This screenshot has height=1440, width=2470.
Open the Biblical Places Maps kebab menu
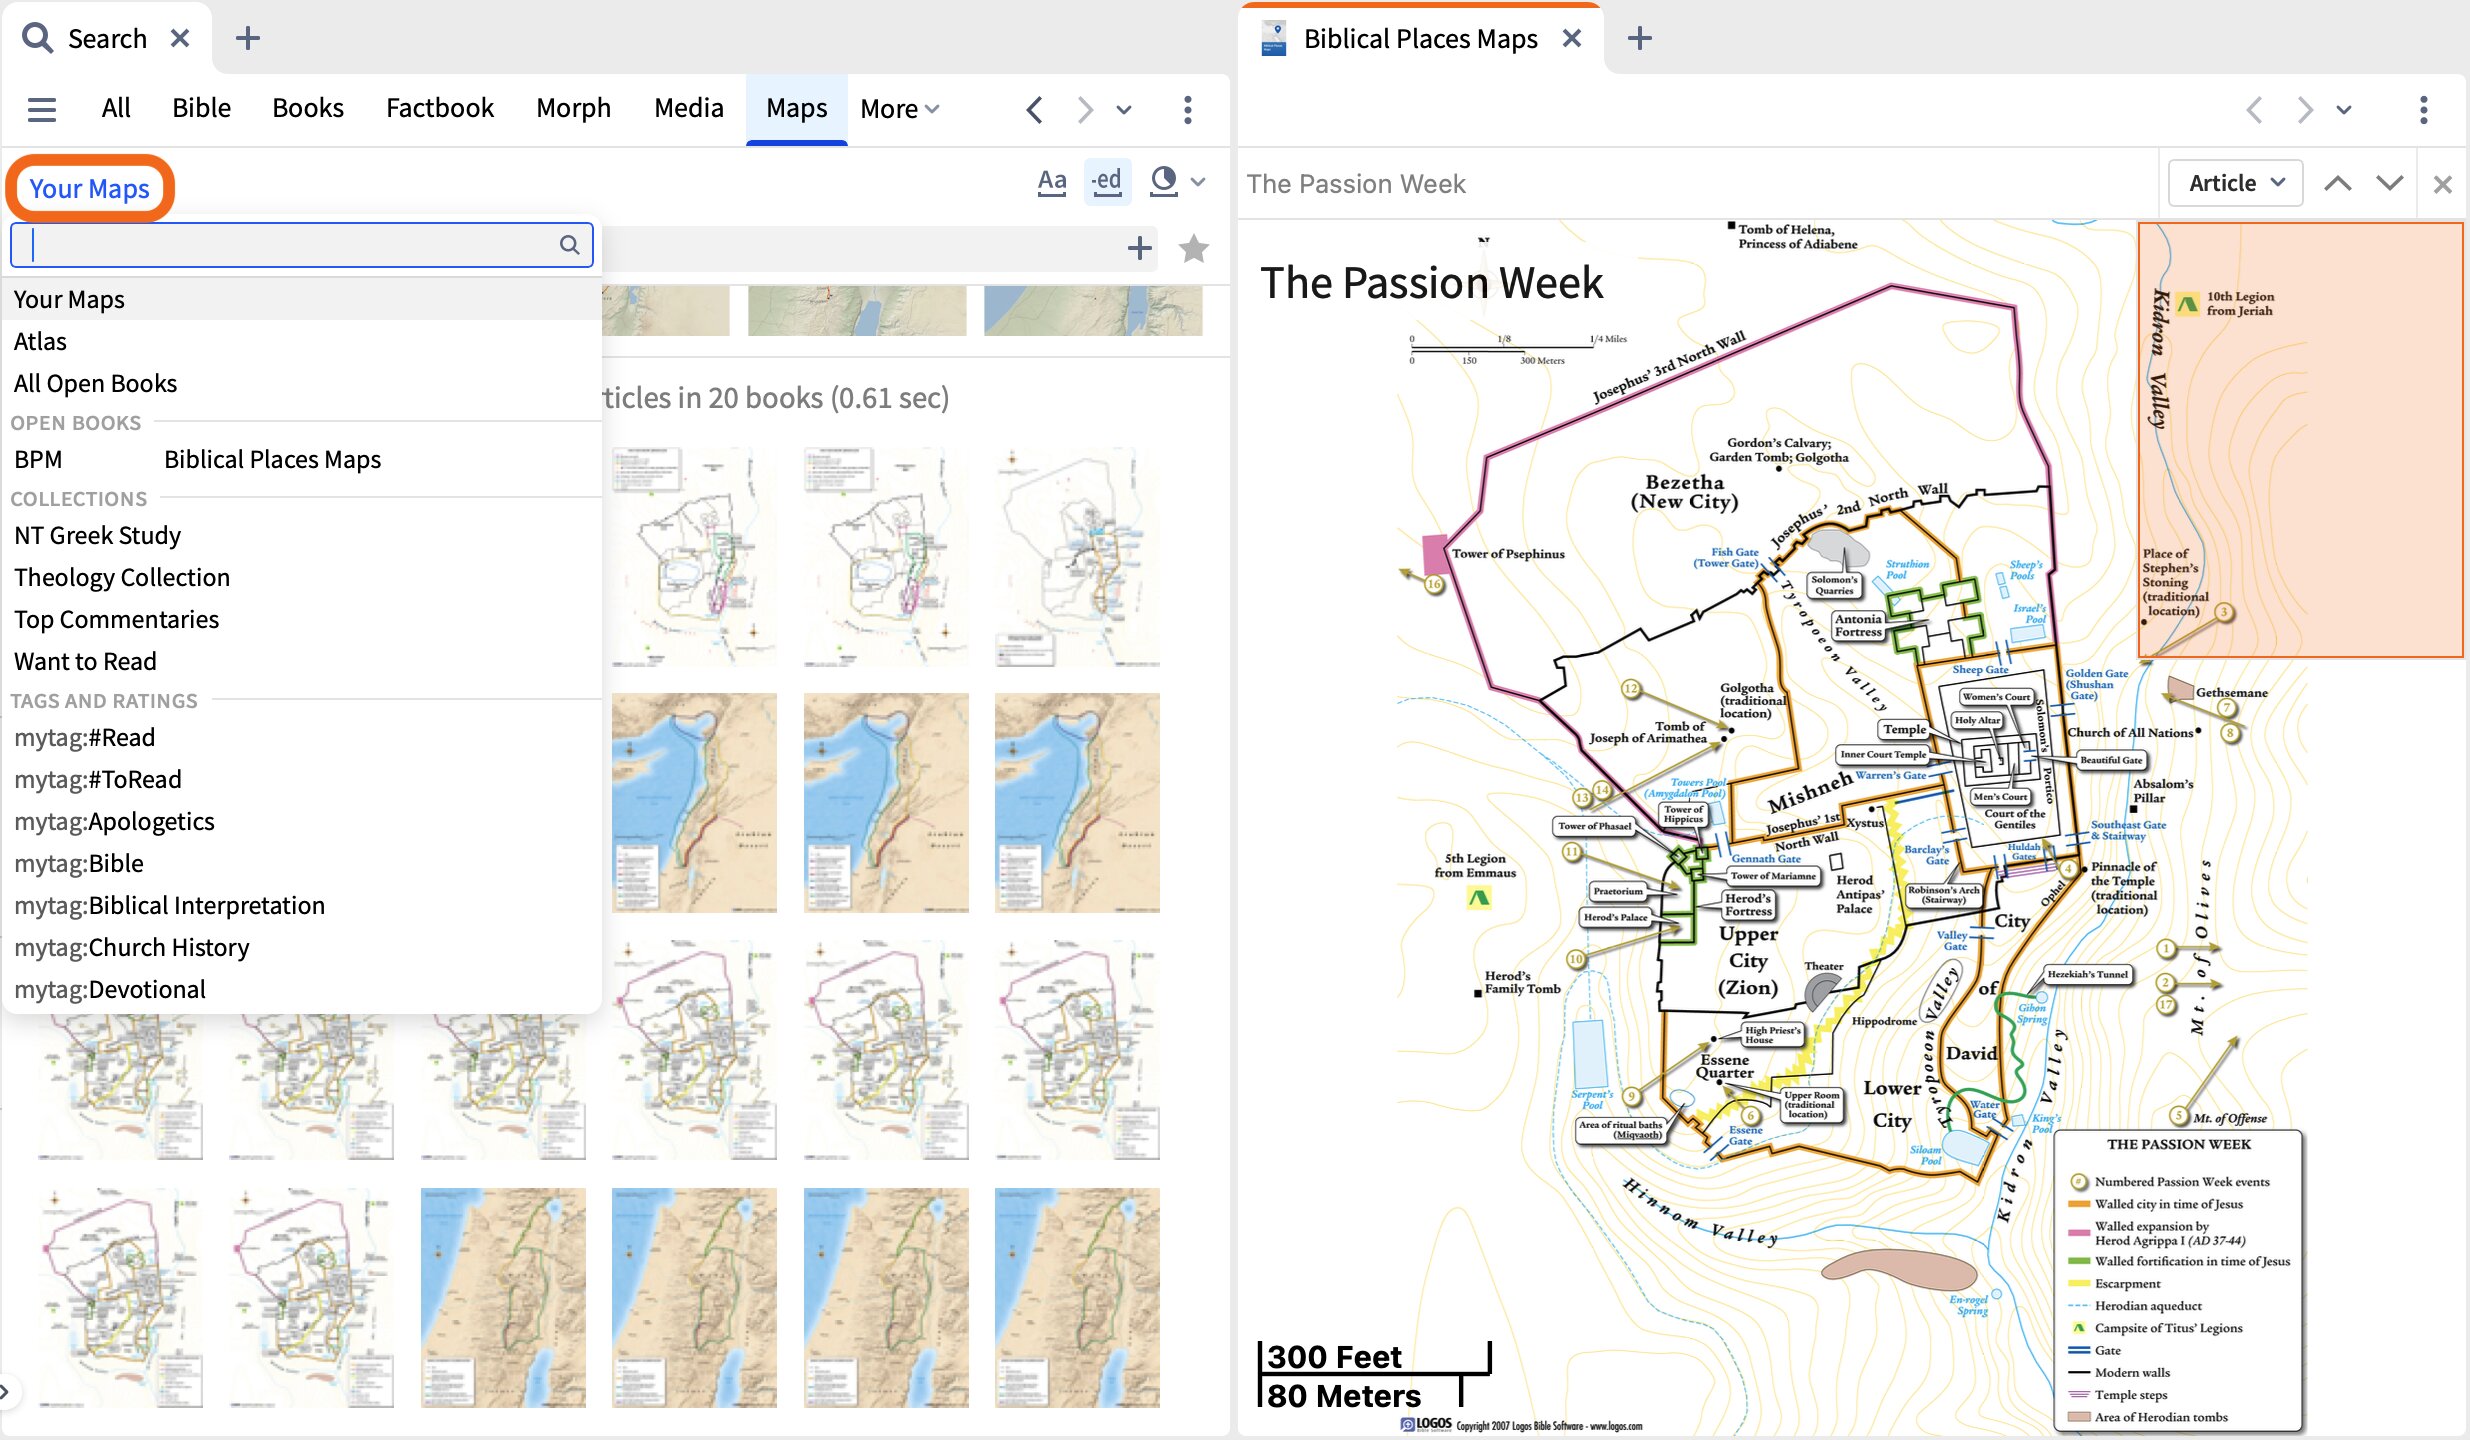(x=2424, y=109)
